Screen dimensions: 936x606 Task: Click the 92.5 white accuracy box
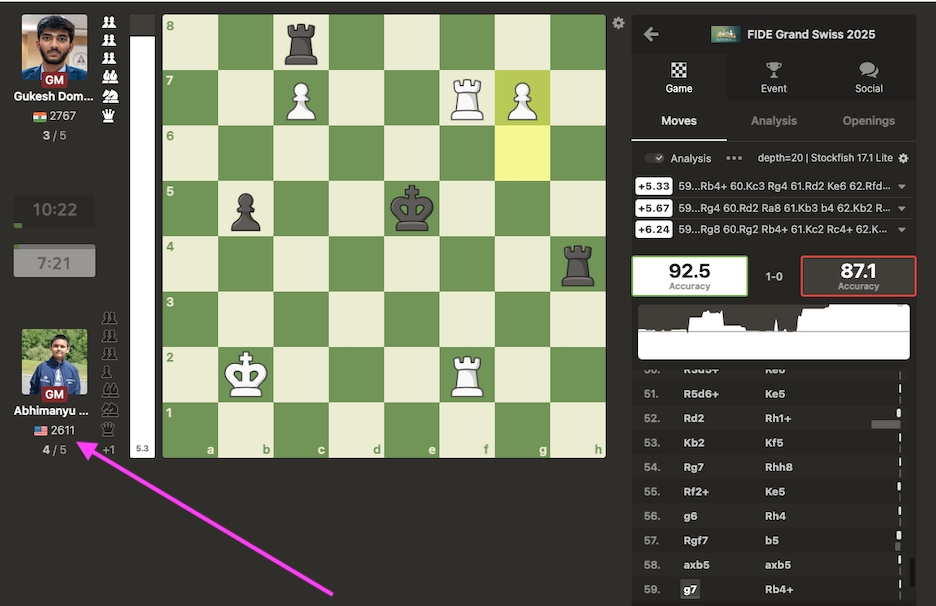click(689, 276)
